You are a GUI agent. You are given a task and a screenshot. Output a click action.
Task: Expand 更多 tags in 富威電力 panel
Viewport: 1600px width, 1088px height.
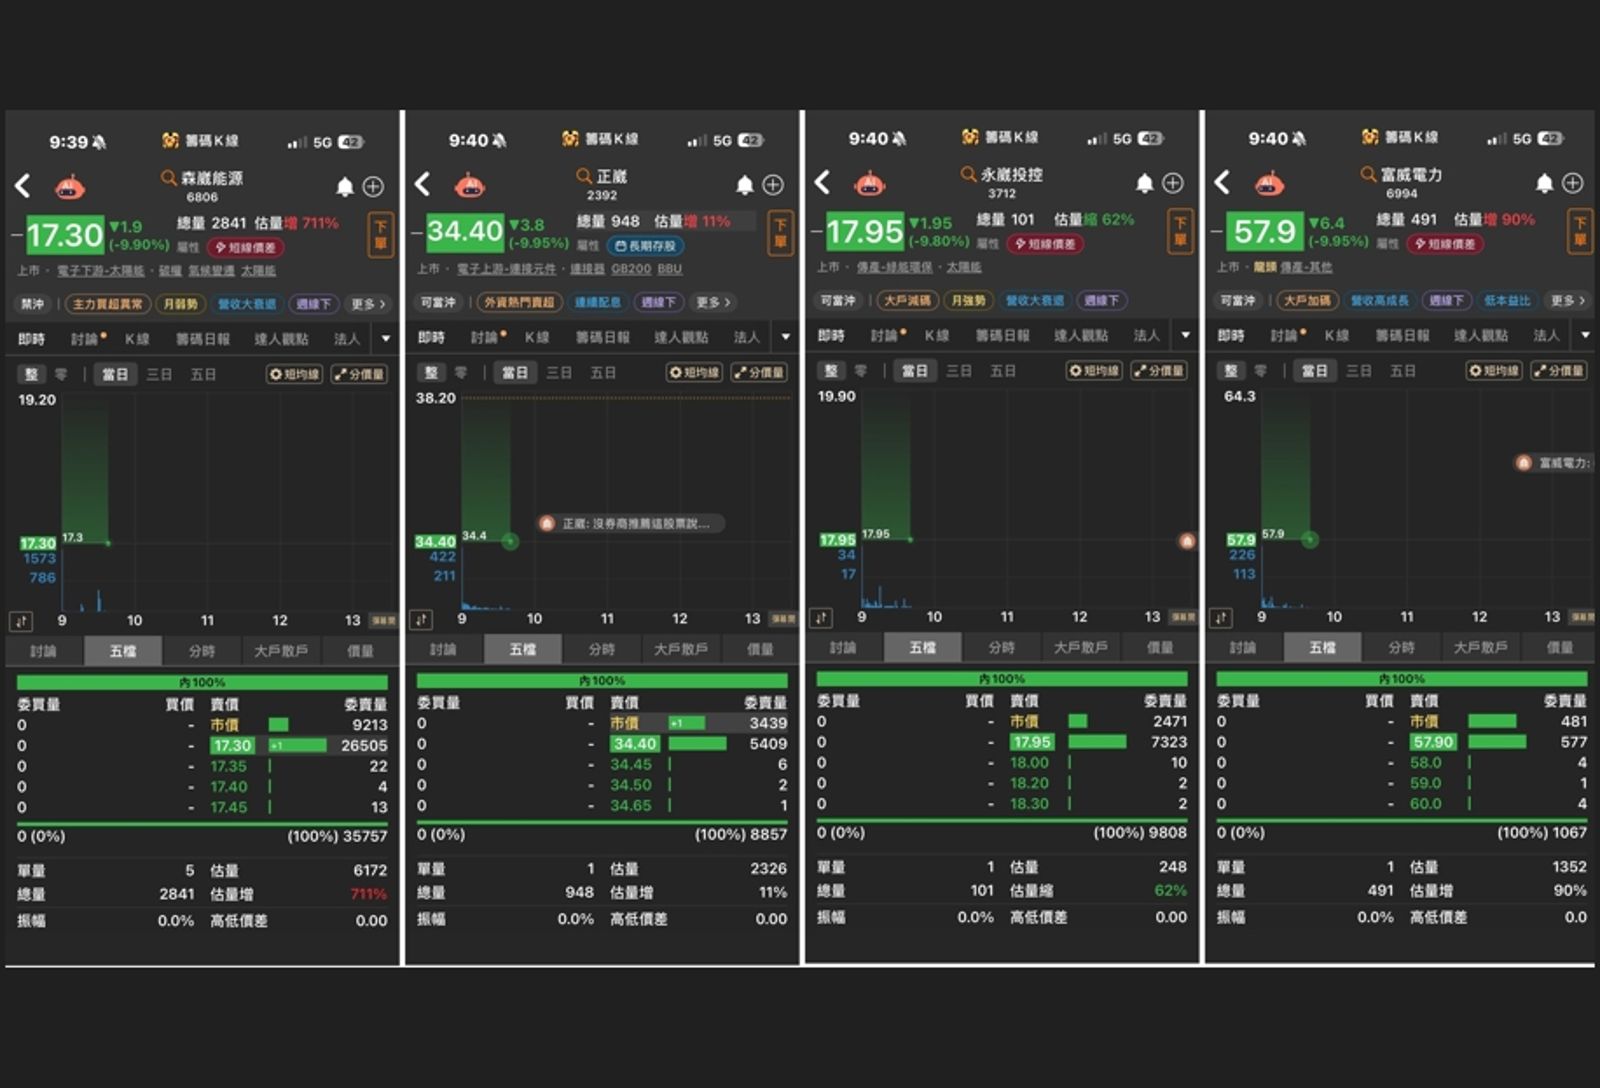coord(1567,300)
